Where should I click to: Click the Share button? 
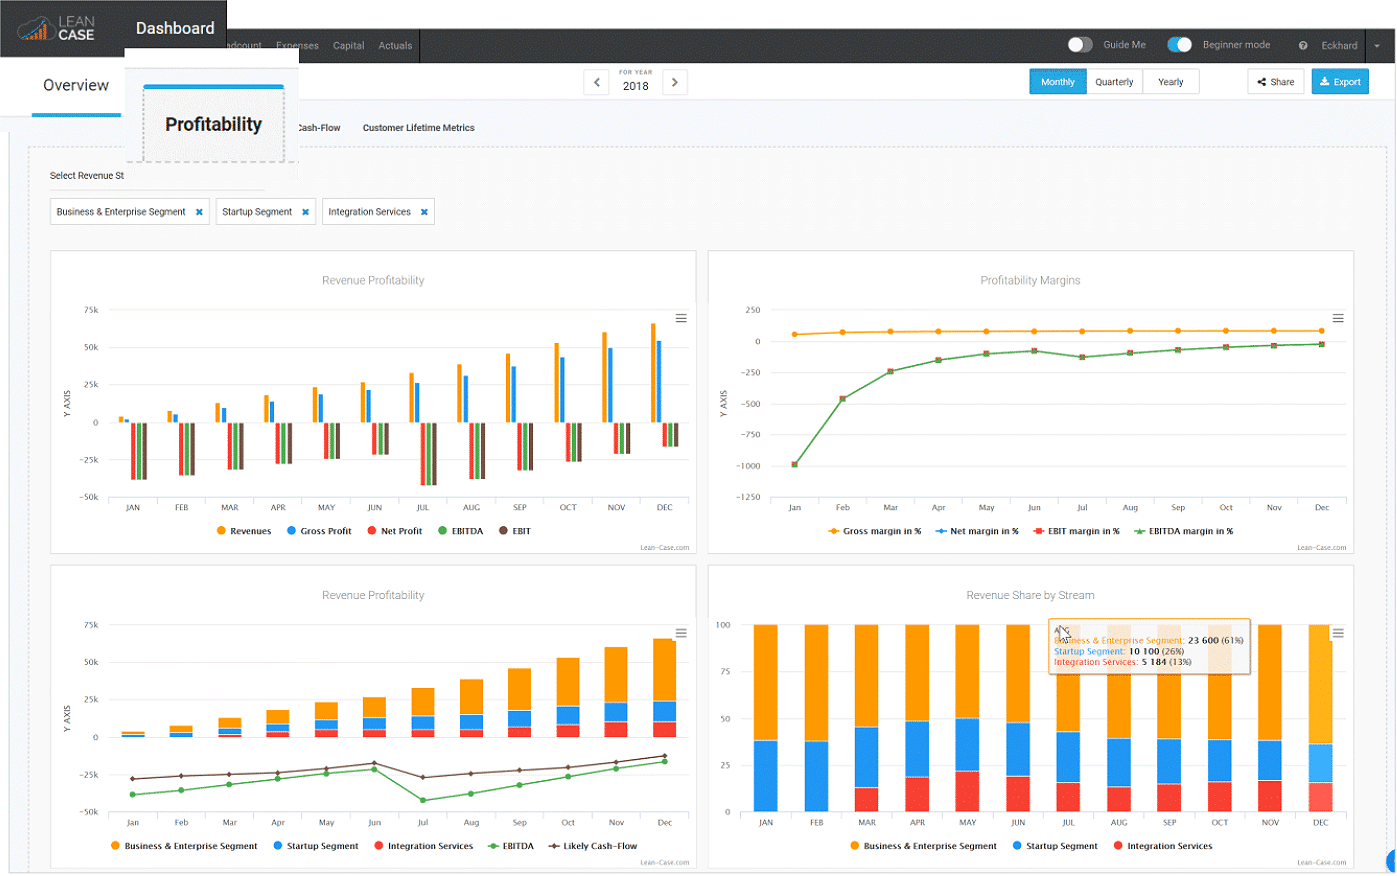1276,82
